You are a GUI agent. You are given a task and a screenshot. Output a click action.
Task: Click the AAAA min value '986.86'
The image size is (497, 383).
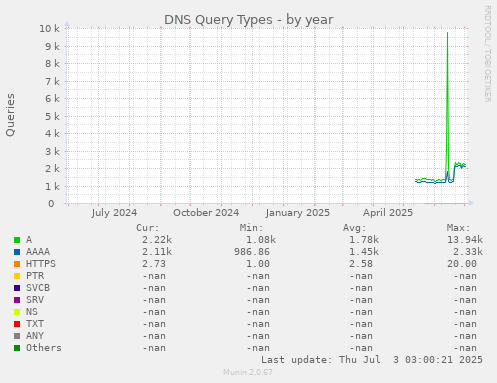(x=252, y=252)
